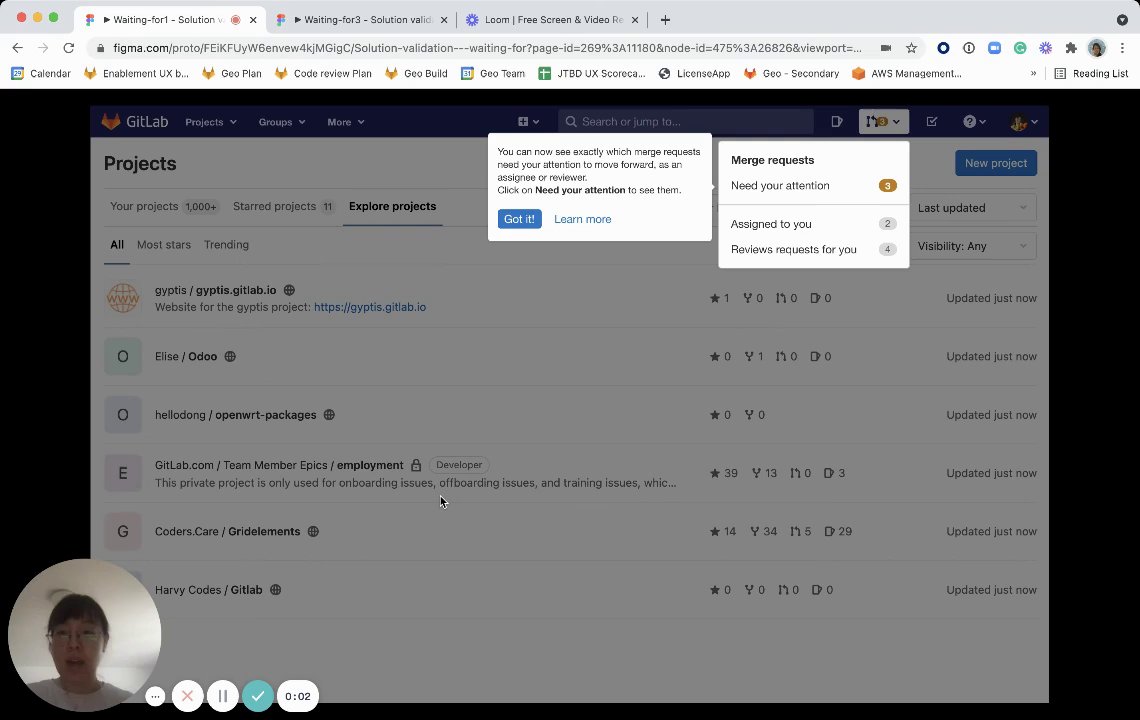Open the Geo Plan bookmark
This screenshot has height=720, width=1140.
(232, 73)
